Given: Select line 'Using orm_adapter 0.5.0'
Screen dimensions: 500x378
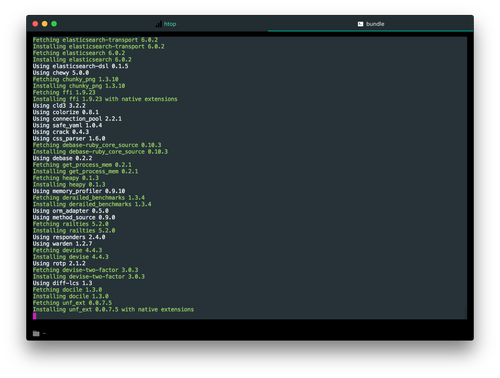Looking at the screenshot, I should click(x=71, y=211).
